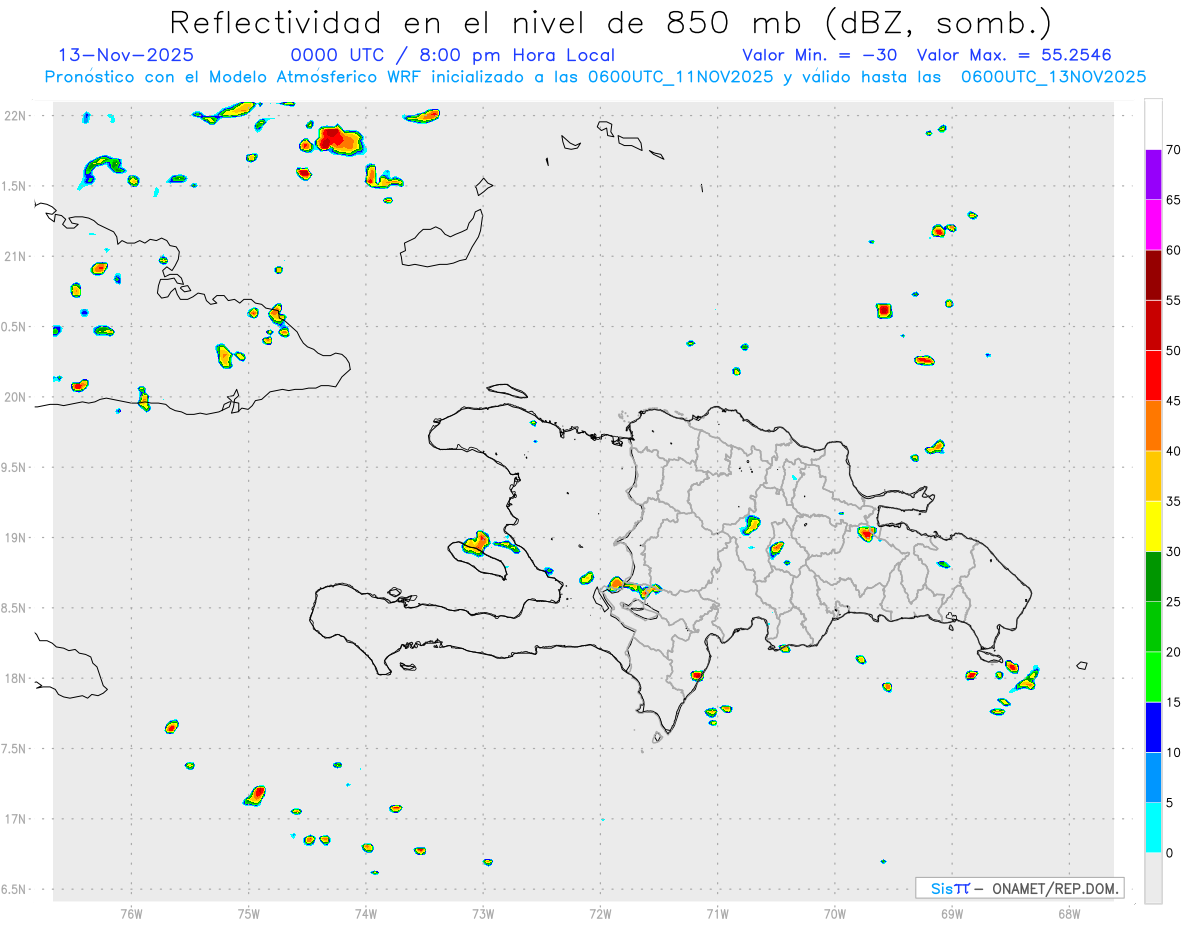This screenshot has width=1200, height=927.
Task: Click the time '0000 UTC / 8:00 pm Hora Local'
Action: [453, 55]
